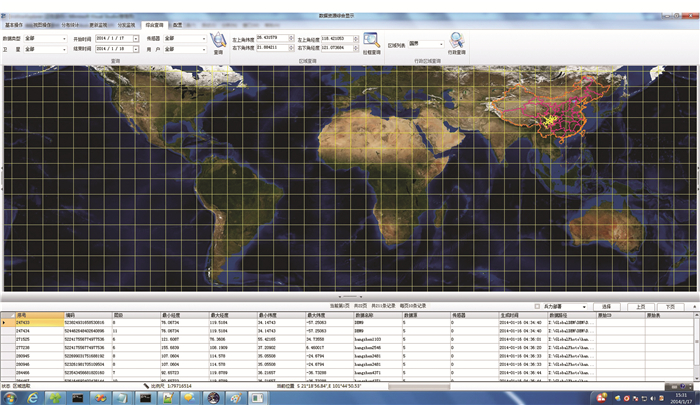Click the 行政查询 administrative query icon
Viewport: 700px width, 405px height.
456,41
